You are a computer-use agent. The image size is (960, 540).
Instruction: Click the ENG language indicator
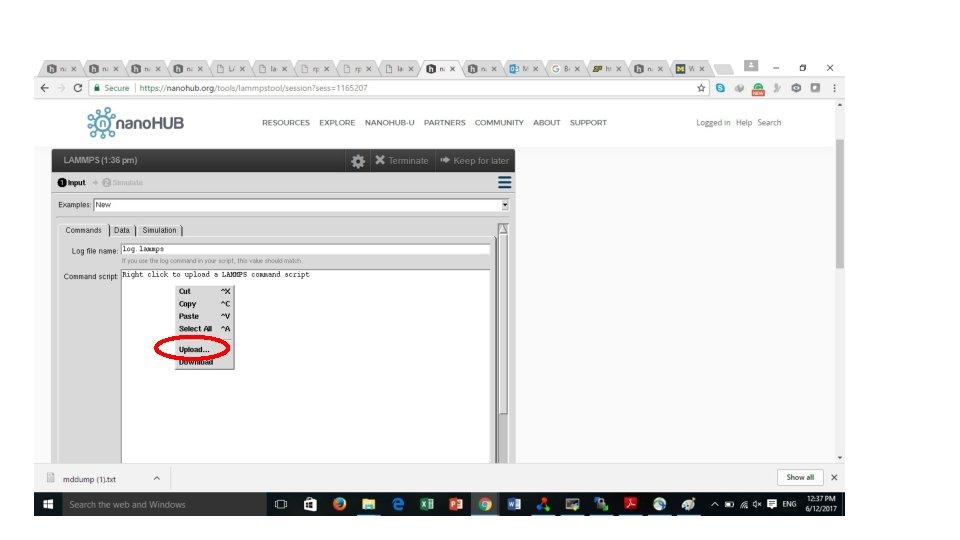[789, 504]
